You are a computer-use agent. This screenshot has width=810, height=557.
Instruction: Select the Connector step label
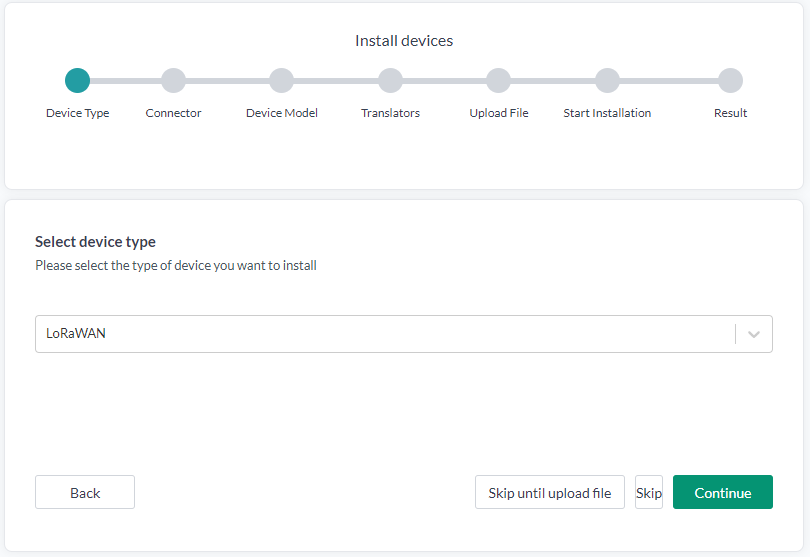174,113
